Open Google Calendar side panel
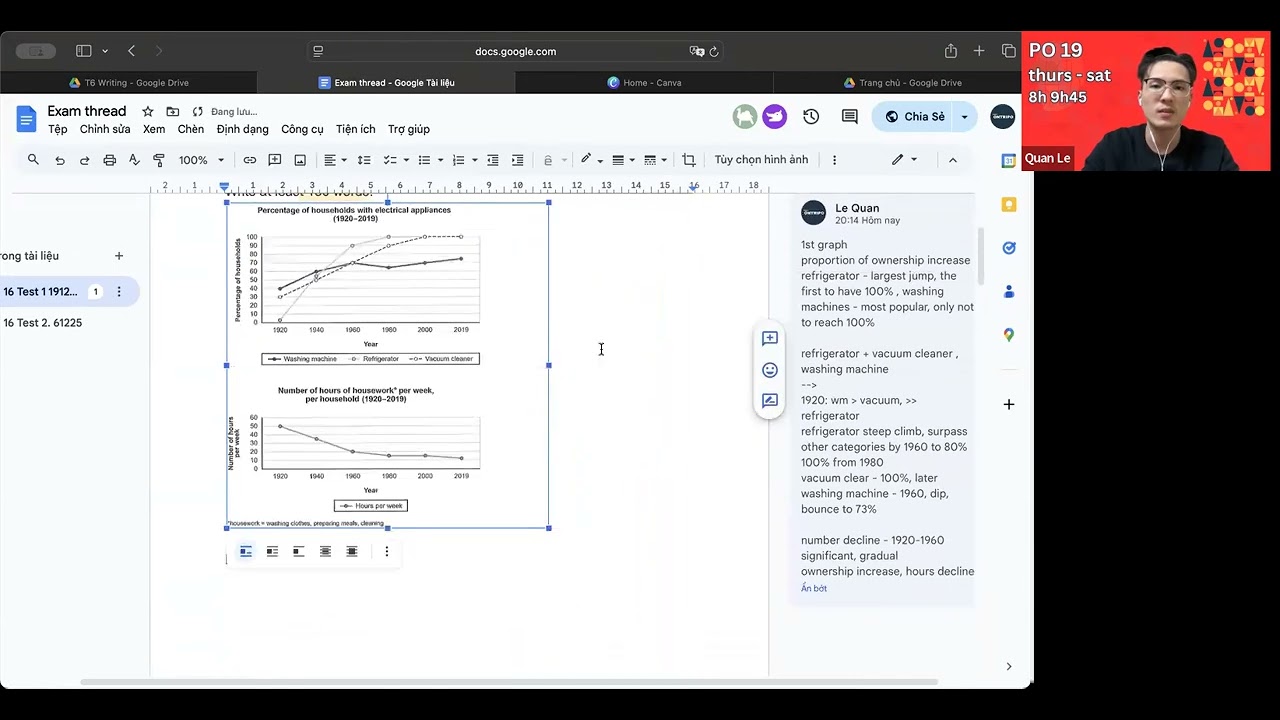 (x=1009, y=160)
